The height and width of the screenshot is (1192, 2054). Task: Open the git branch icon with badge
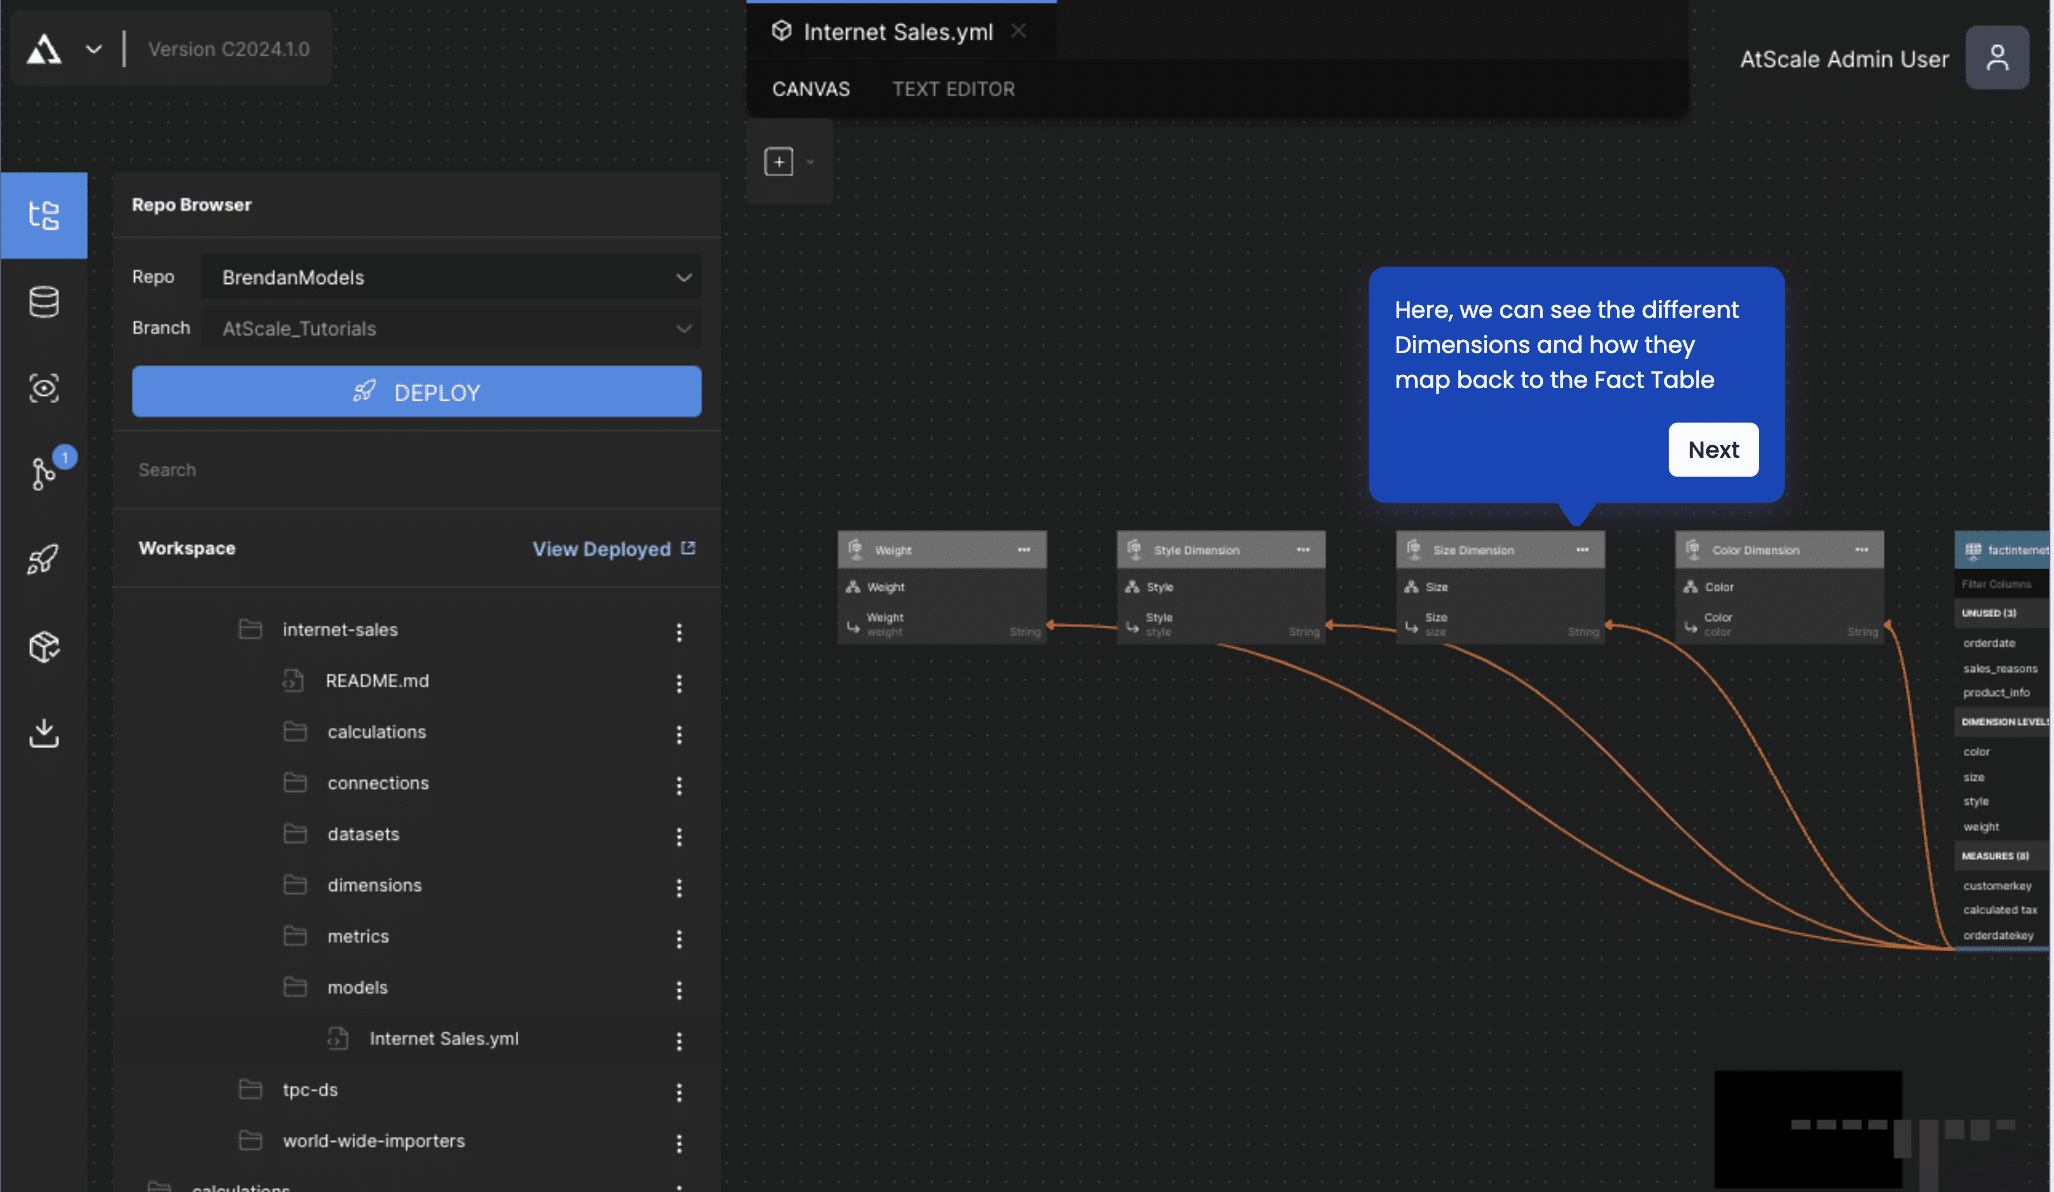click(x=44, y=473)
